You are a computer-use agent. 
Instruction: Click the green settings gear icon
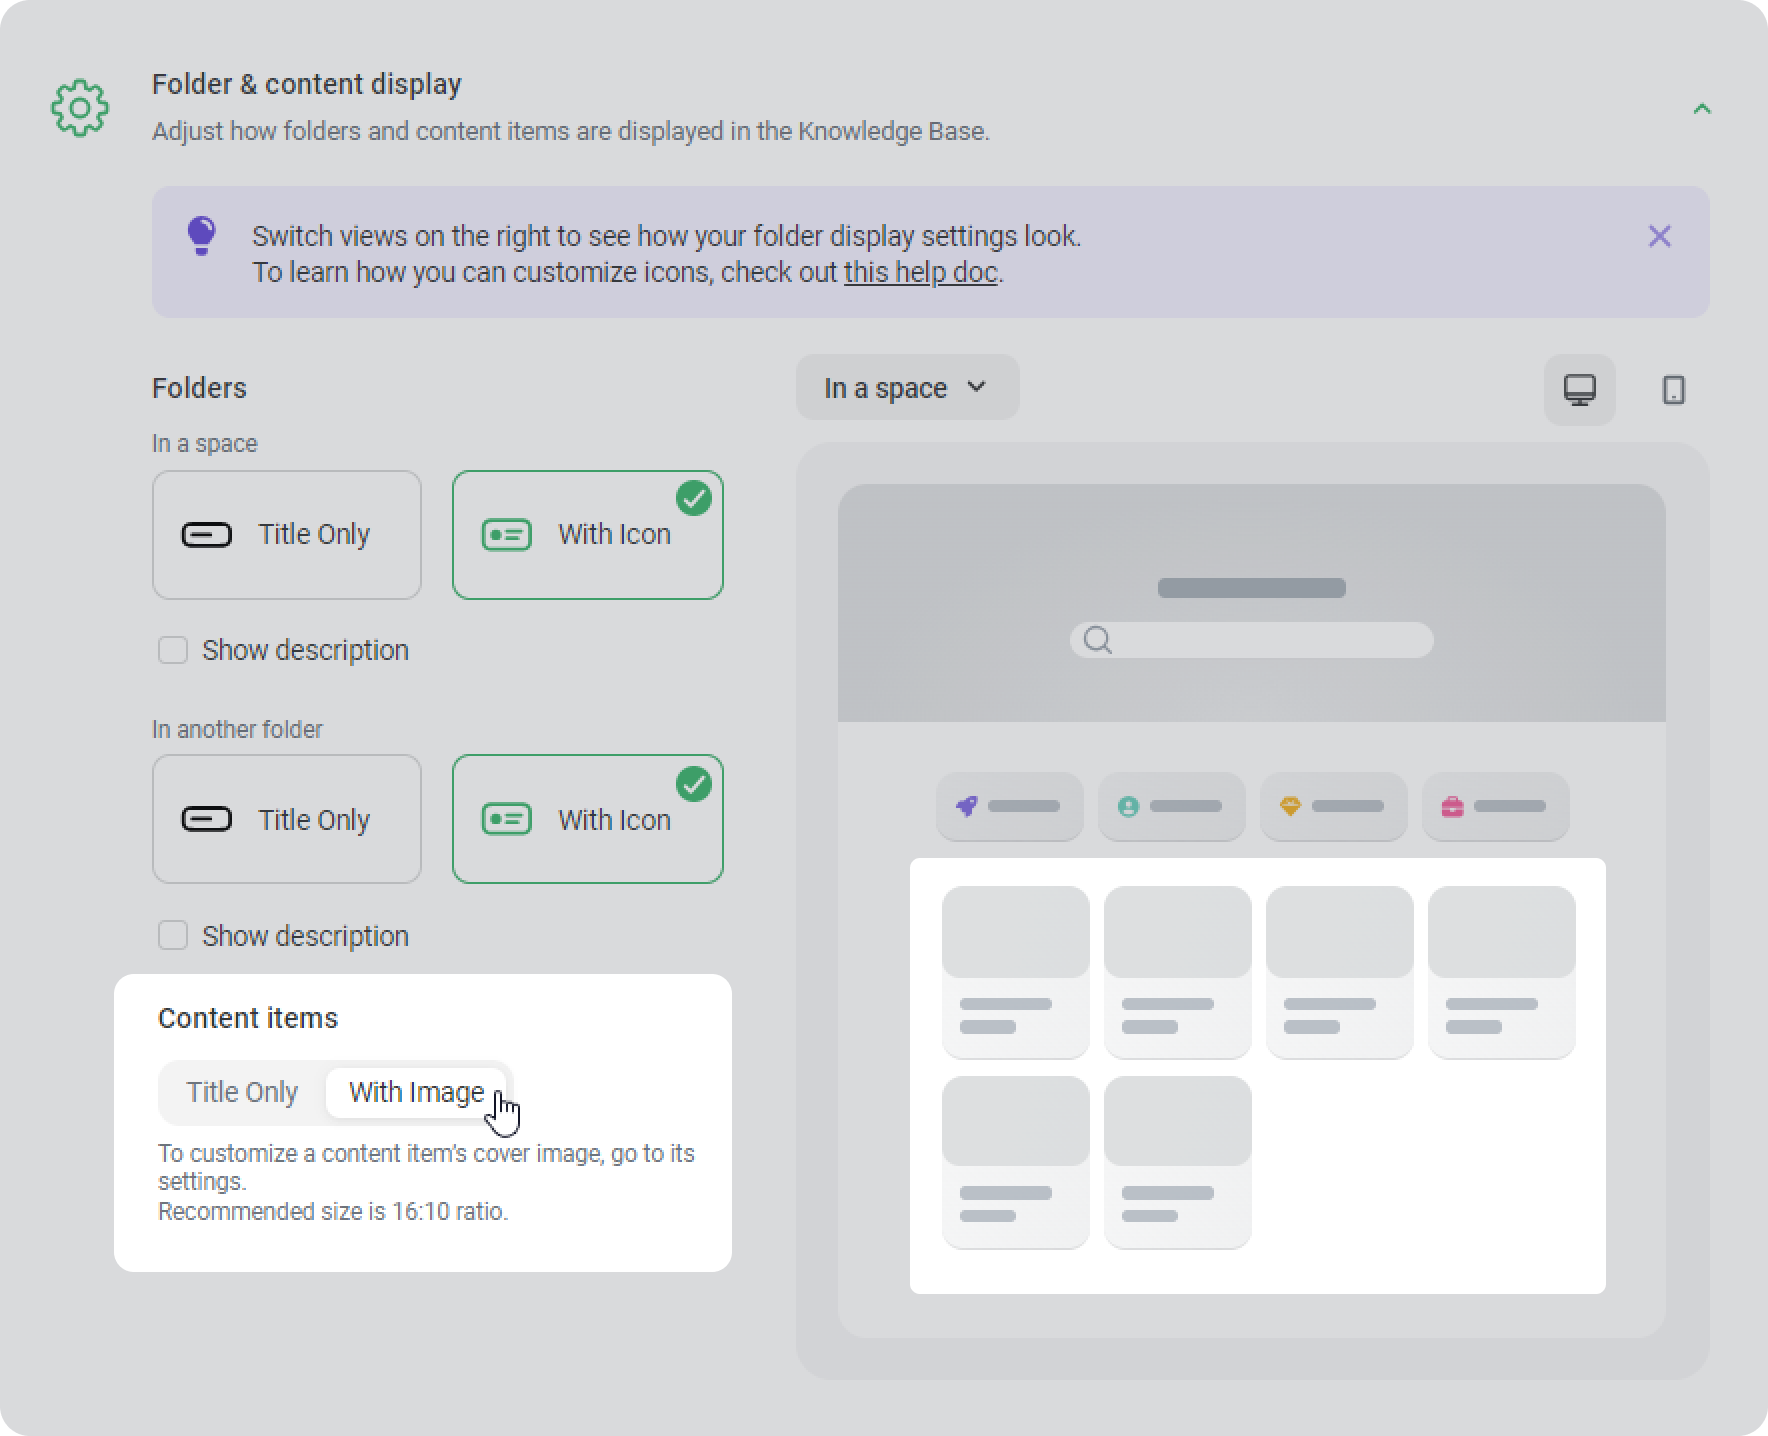(80, 108)
